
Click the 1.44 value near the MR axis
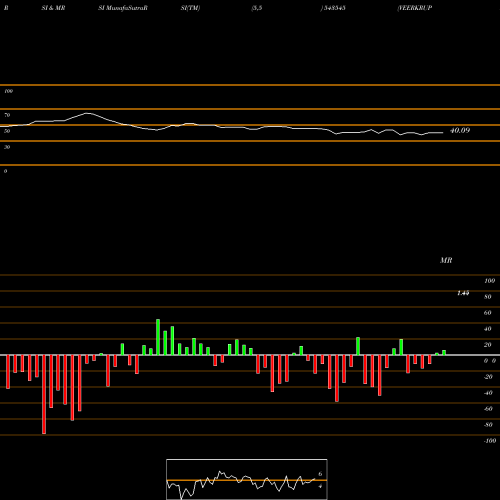tap(463, 293)
